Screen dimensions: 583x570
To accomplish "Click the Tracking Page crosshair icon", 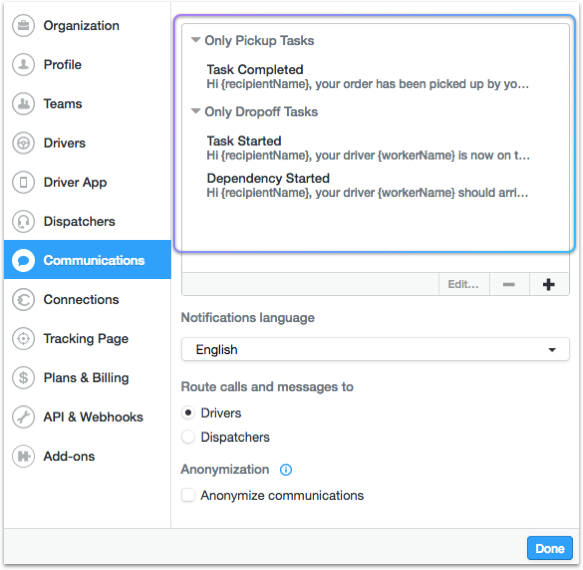I will (x=23, y=339).
